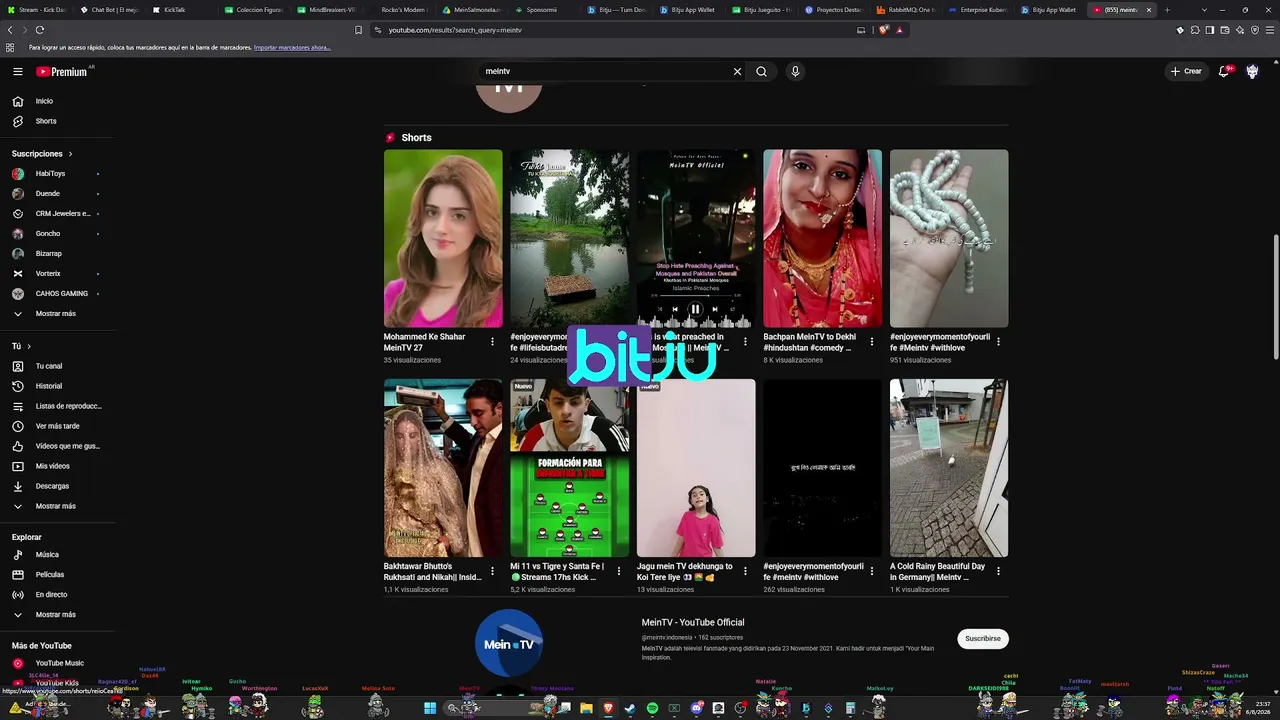This screenshot has width=1280, height=720.
Task: Open options for A Cold Rainy short
Action: coord(998,571)
